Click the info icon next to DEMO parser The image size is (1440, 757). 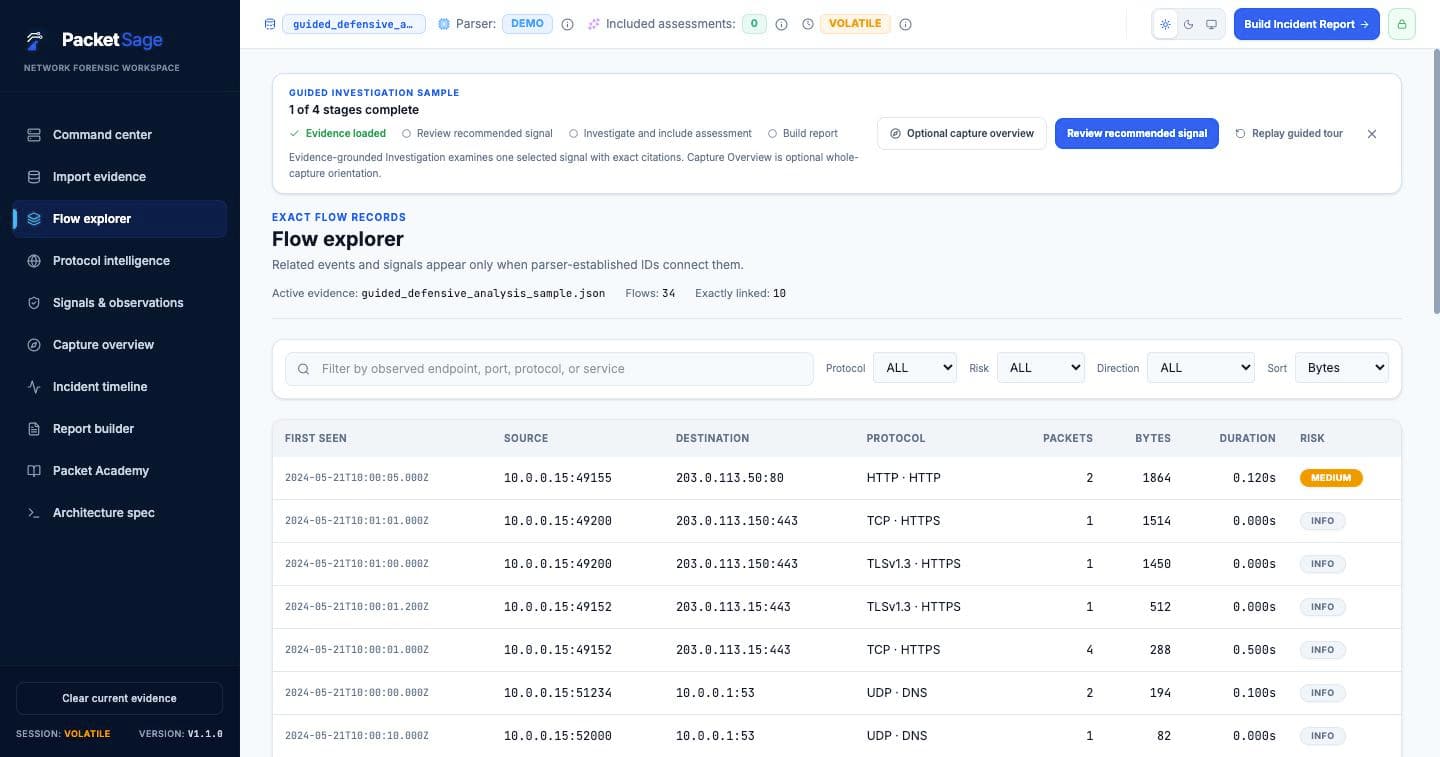pyautogui.click(x=567, y=24)
